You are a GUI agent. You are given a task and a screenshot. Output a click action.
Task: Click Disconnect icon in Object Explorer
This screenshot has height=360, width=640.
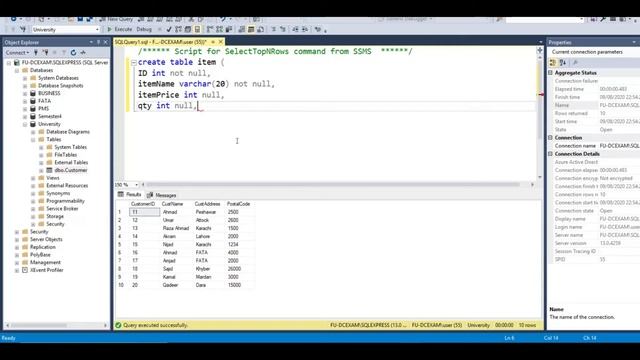tap(45, 53)
